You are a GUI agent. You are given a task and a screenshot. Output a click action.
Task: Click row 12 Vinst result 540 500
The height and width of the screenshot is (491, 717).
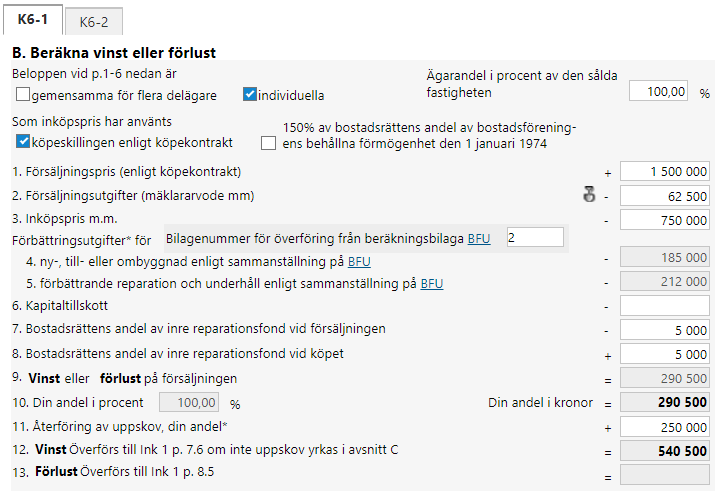(665, 451)
